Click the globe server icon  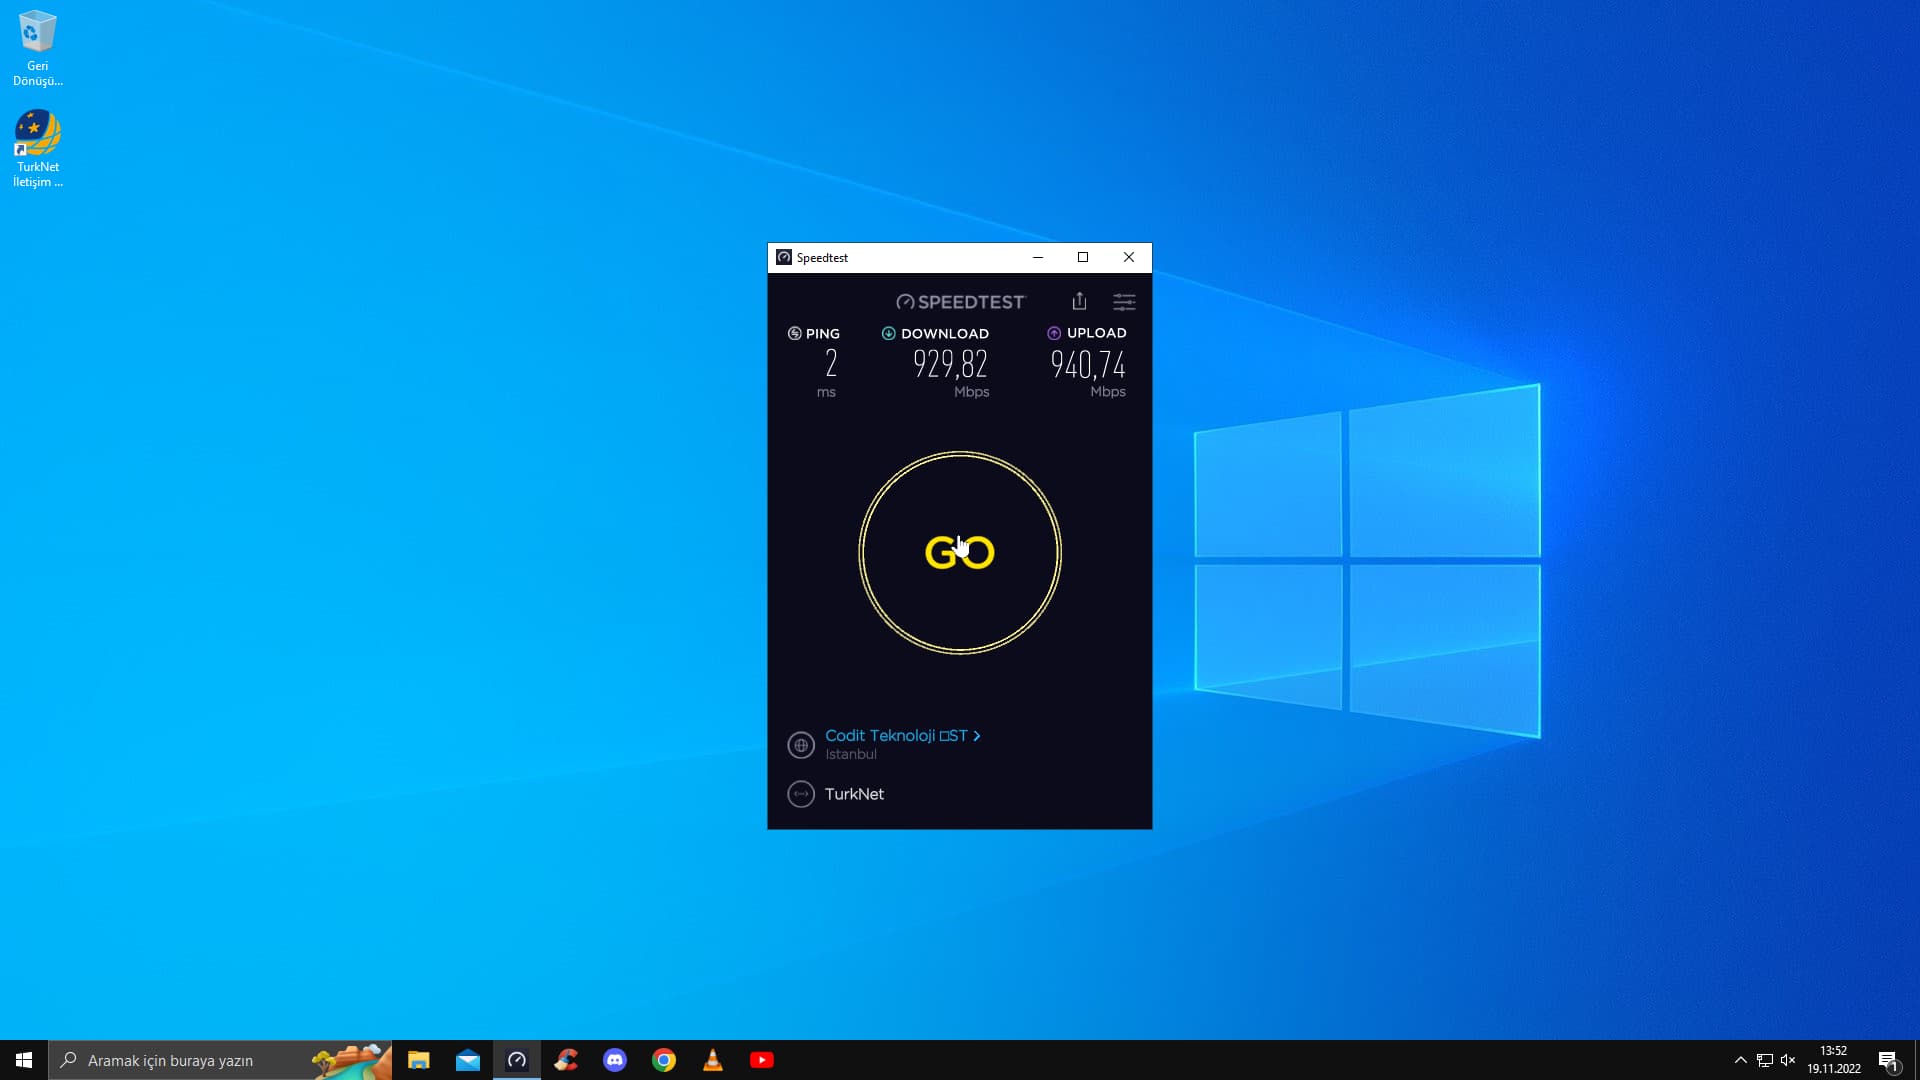click(x=801, y=745)
